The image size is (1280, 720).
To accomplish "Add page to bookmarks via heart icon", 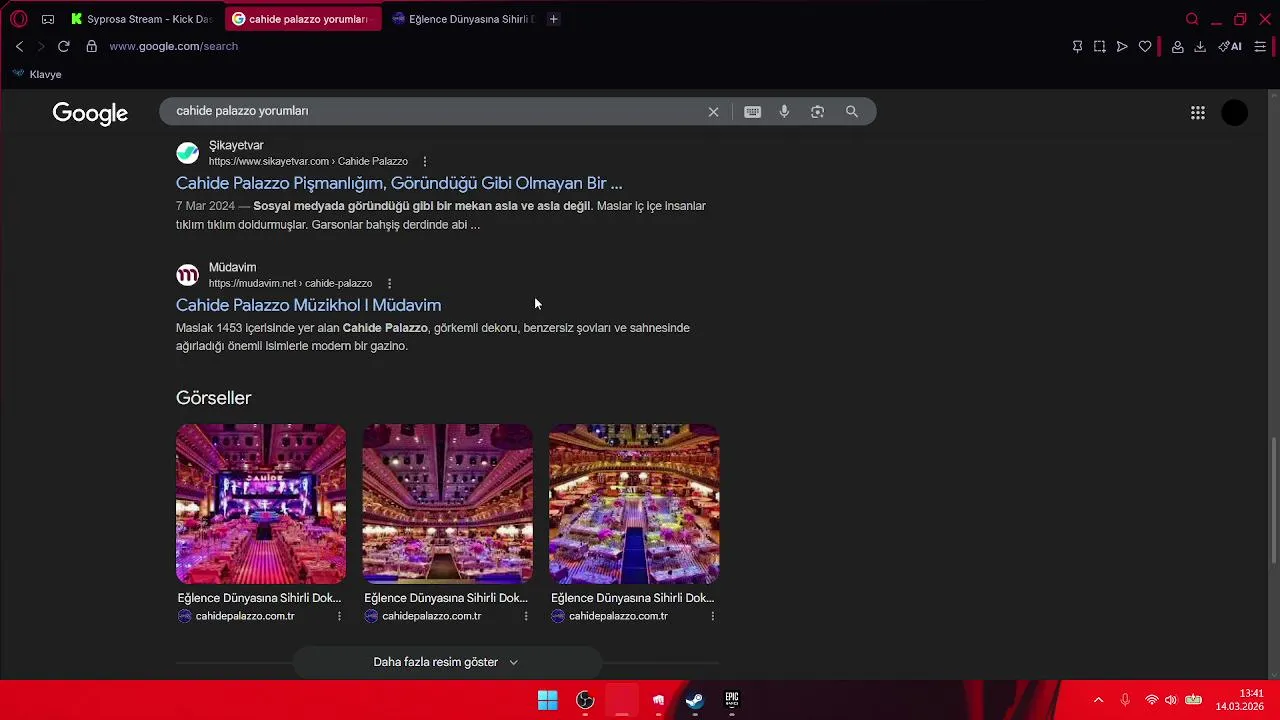I will pyautogui.click(x=1145, y=46).
